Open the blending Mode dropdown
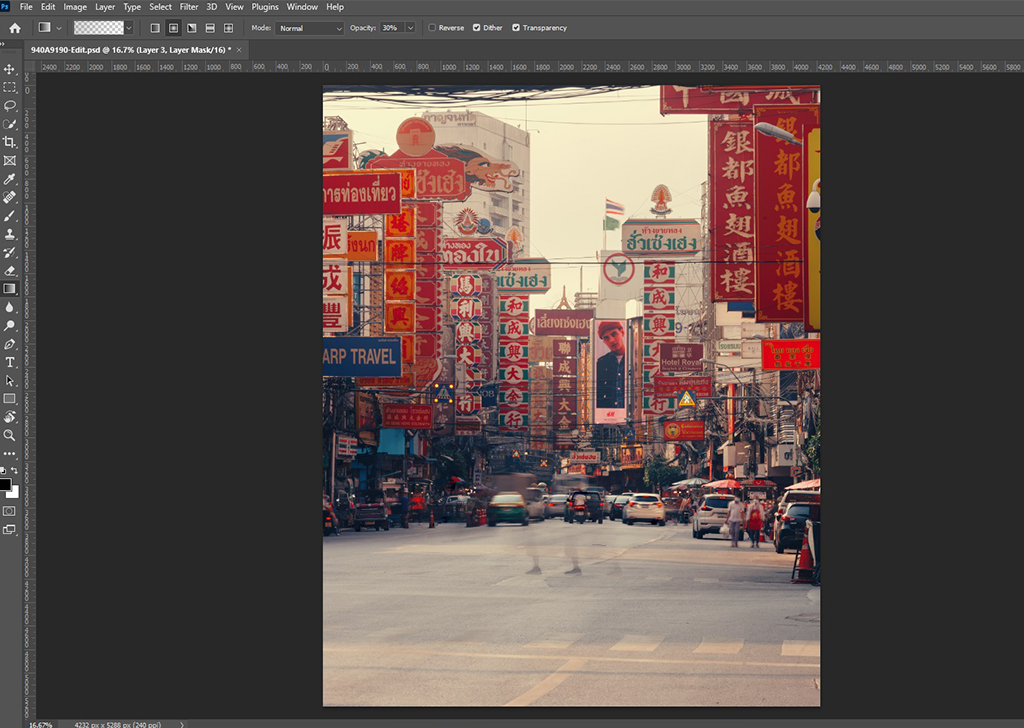The width and height of the screenshot is (1024, 728). click(309, 28)
